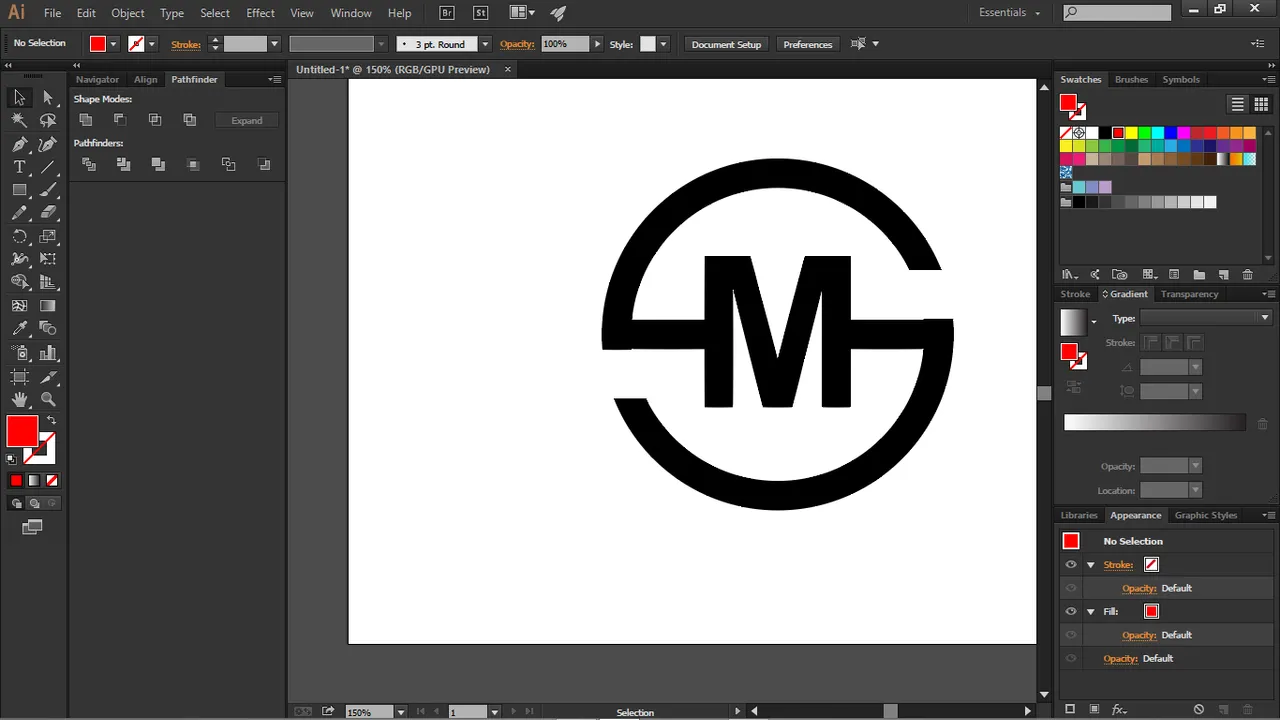Collapse the Fill row in Appearance
This screenshot has width=1280, height=720.
[1091, 612]
